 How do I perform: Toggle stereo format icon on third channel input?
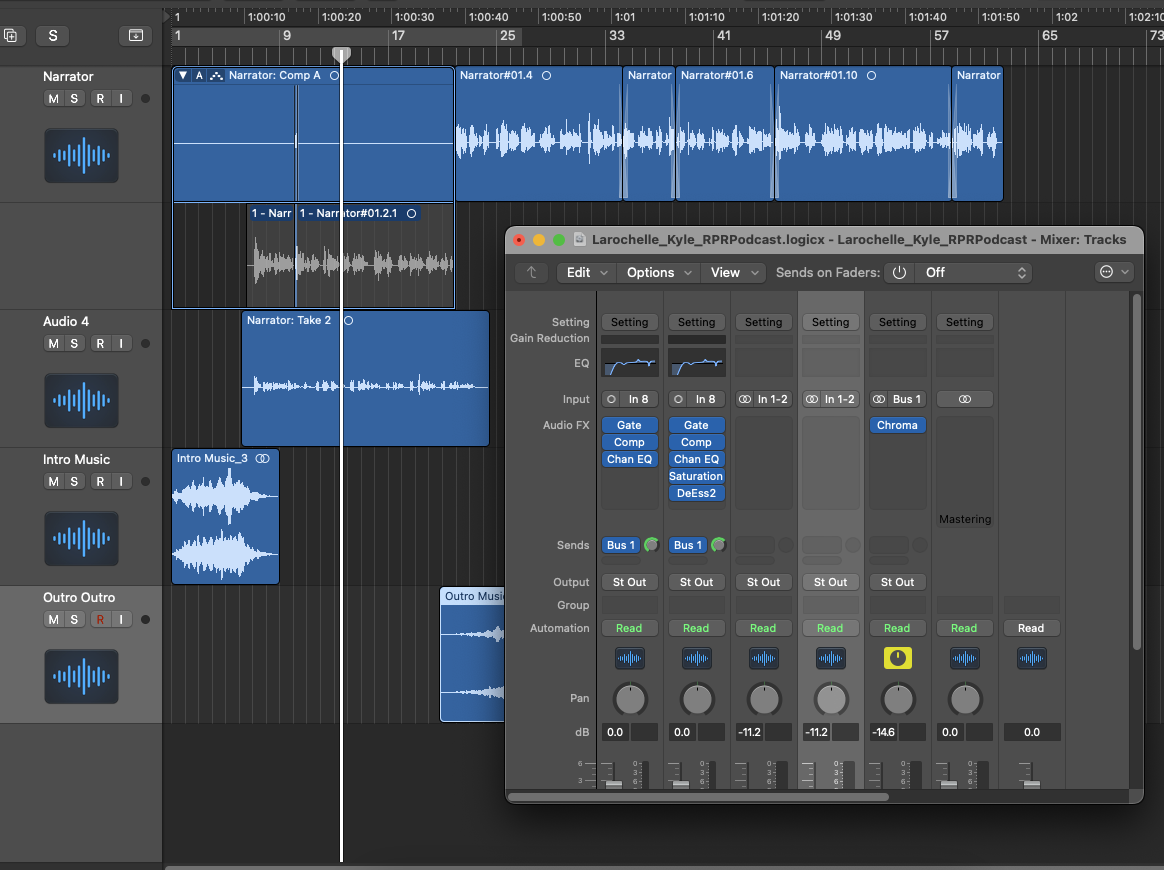tap(745, 399)
